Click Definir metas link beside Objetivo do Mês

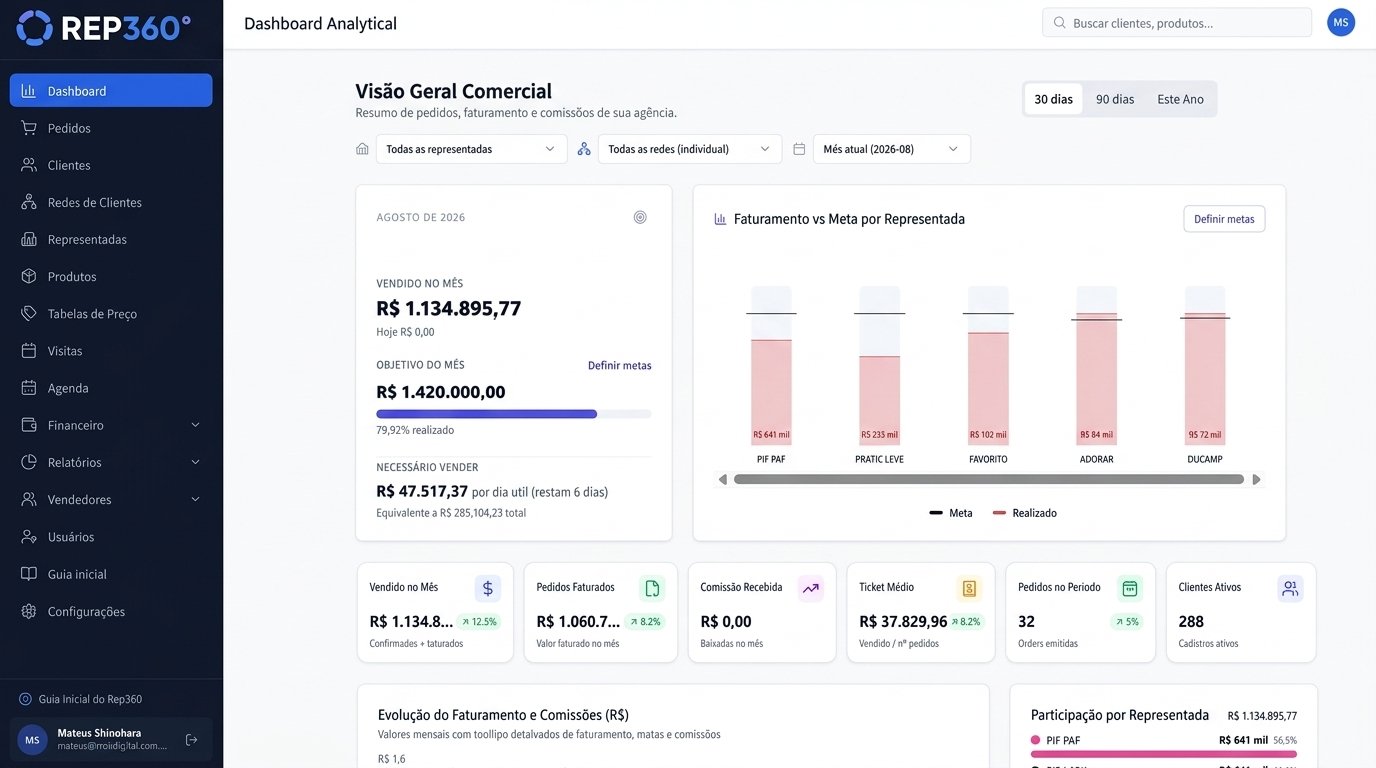pos(620,366)
